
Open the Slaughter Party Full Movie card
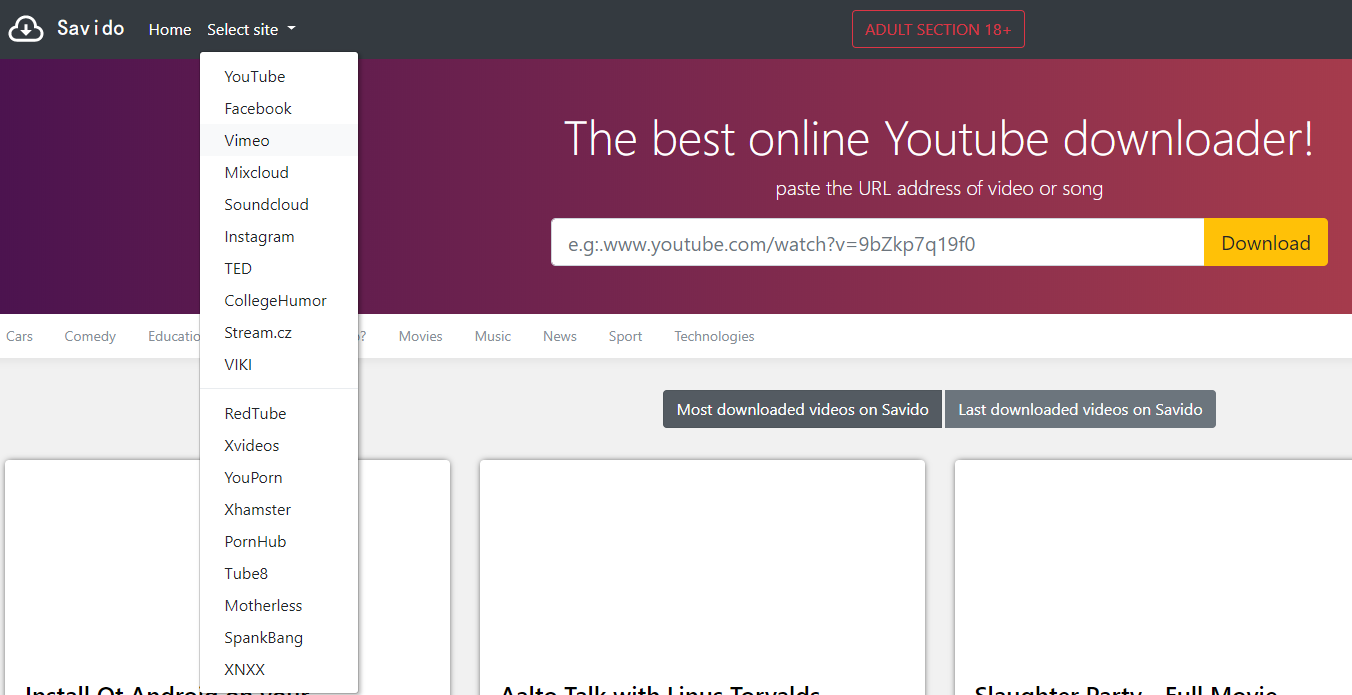point(1153,578)
